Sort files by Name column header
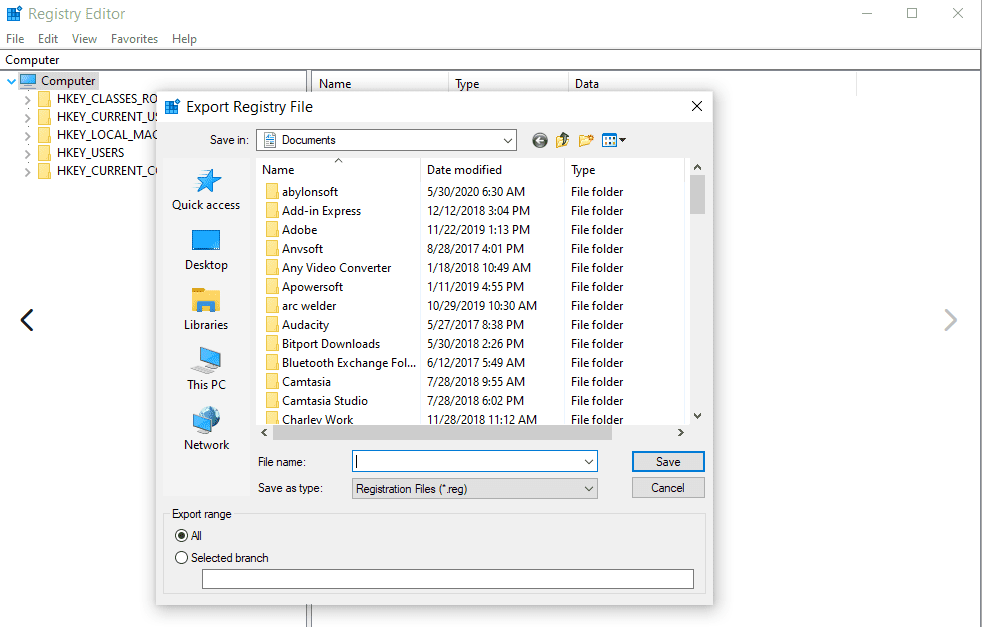The height and width of the screenshot is (627, 982). [338, 170]
